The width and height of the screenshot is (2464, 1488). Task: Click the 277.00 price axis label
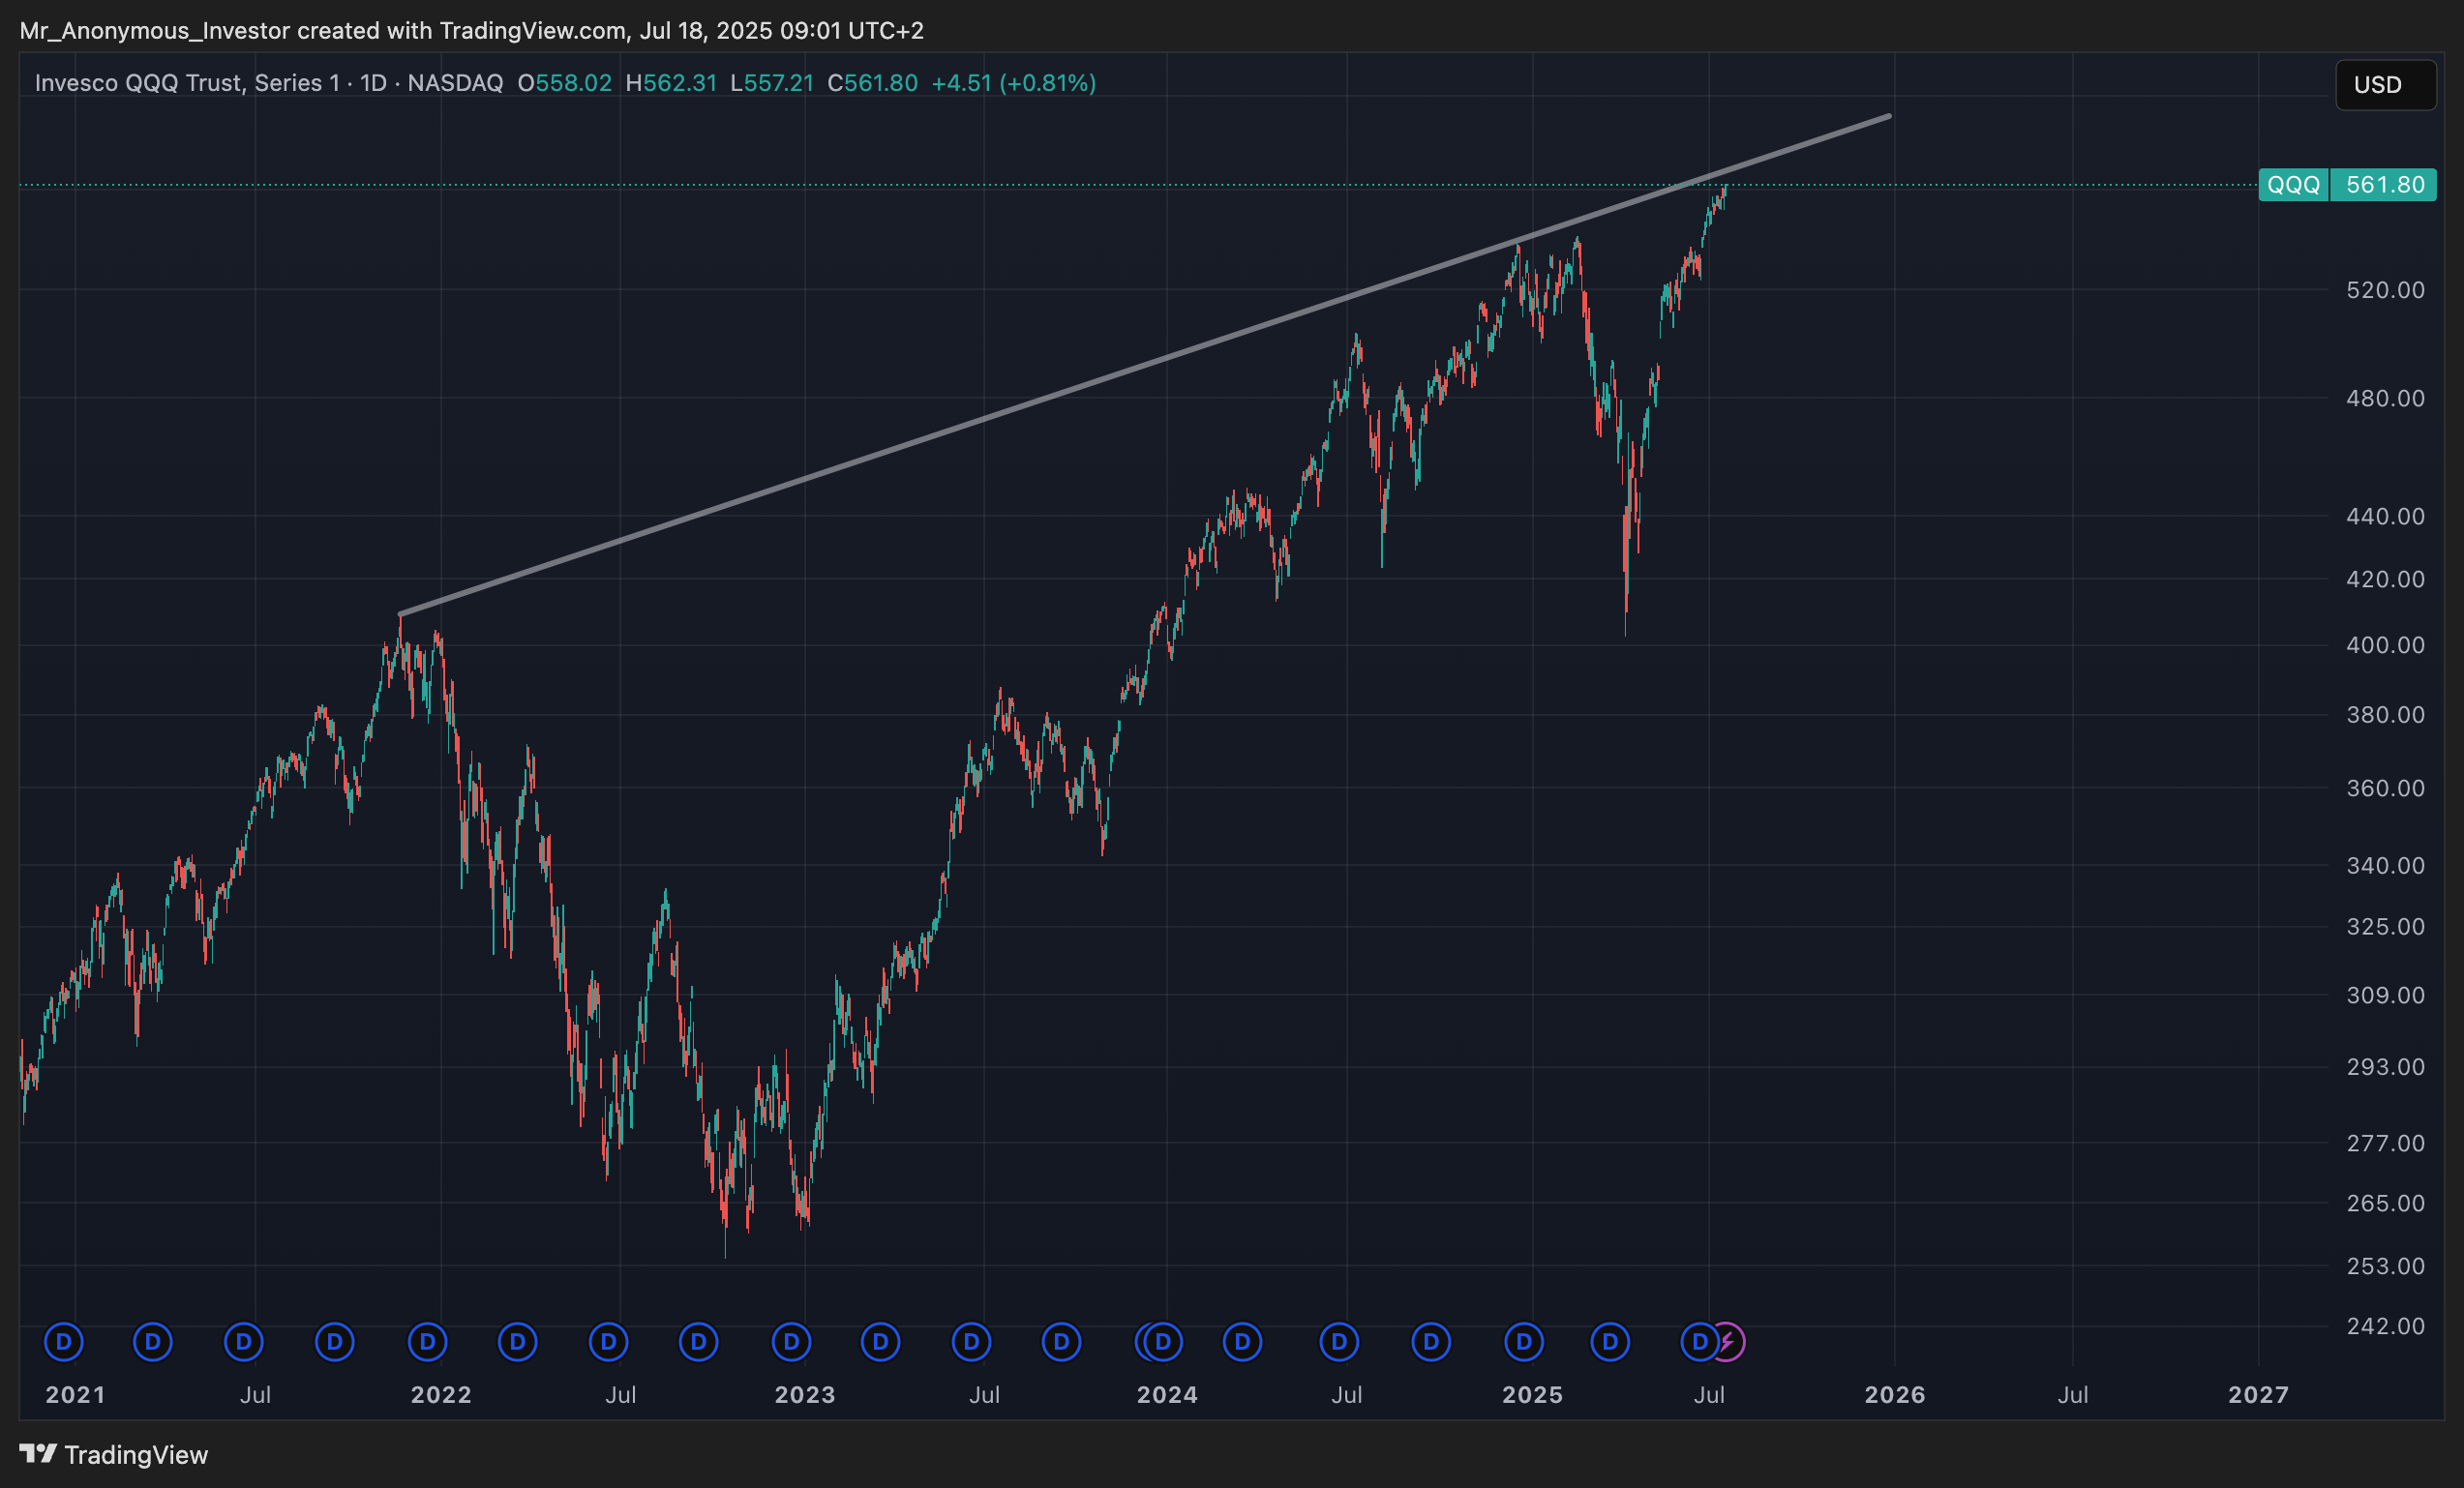(2386, 1143)
